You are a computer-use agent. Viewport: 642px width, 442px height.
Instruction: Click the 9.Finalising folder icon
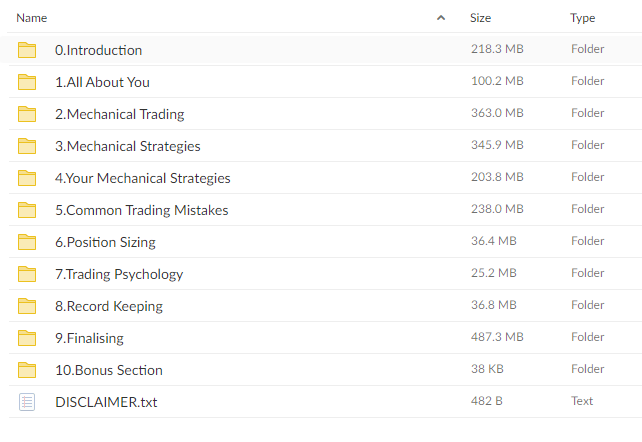tap(27, 338)
